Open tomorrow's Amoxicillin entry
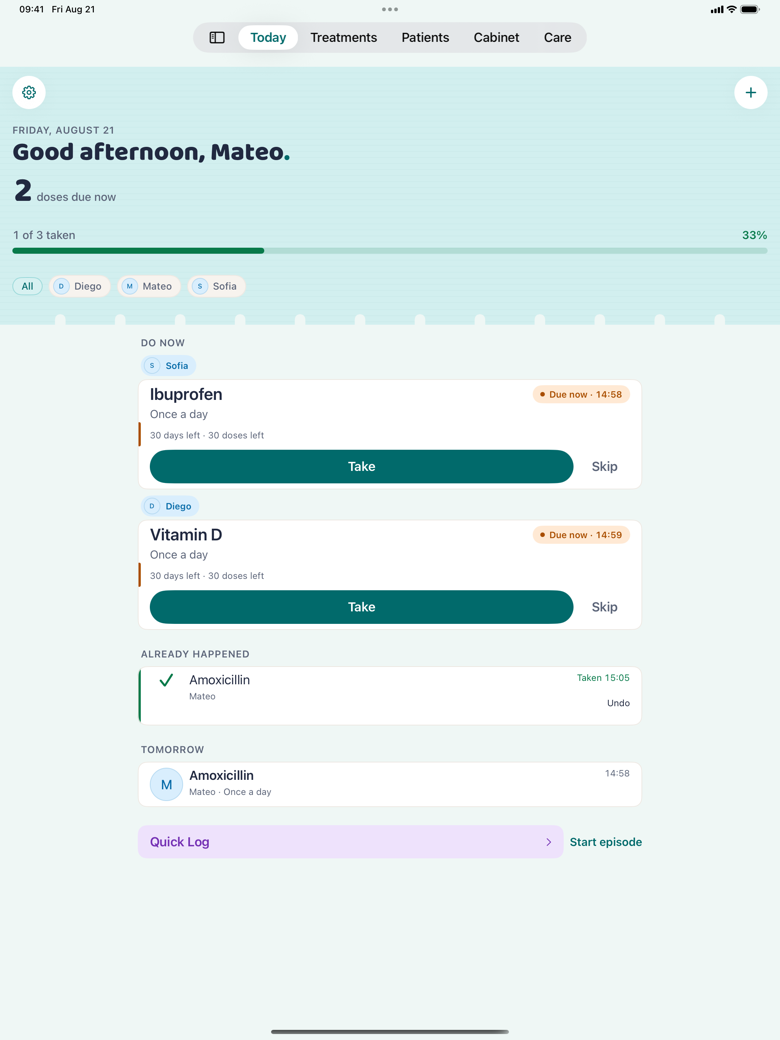The image size is (780, 1040). 390,785
